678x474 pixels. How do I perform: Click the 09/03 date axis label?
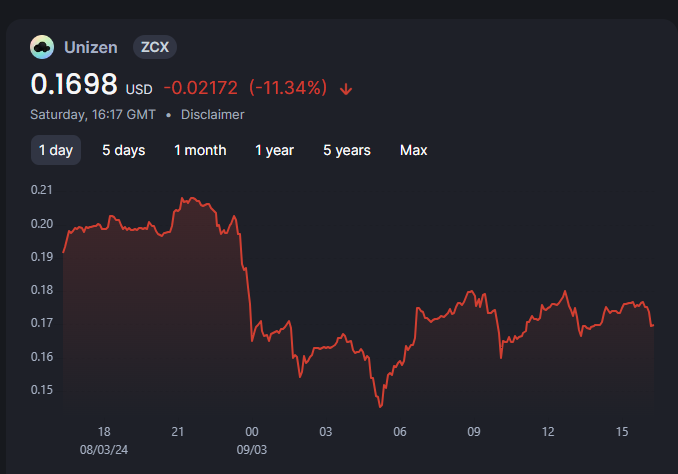tap(251, 449)
